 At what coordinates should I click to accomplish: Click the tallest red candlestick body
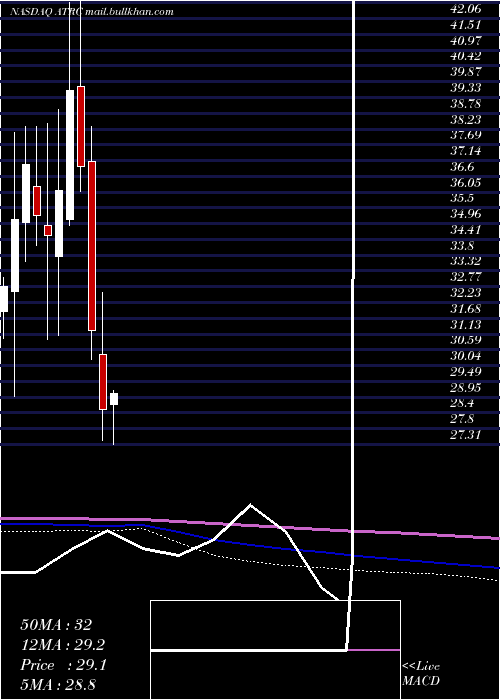pyautogui.click(x=92, y=246)
